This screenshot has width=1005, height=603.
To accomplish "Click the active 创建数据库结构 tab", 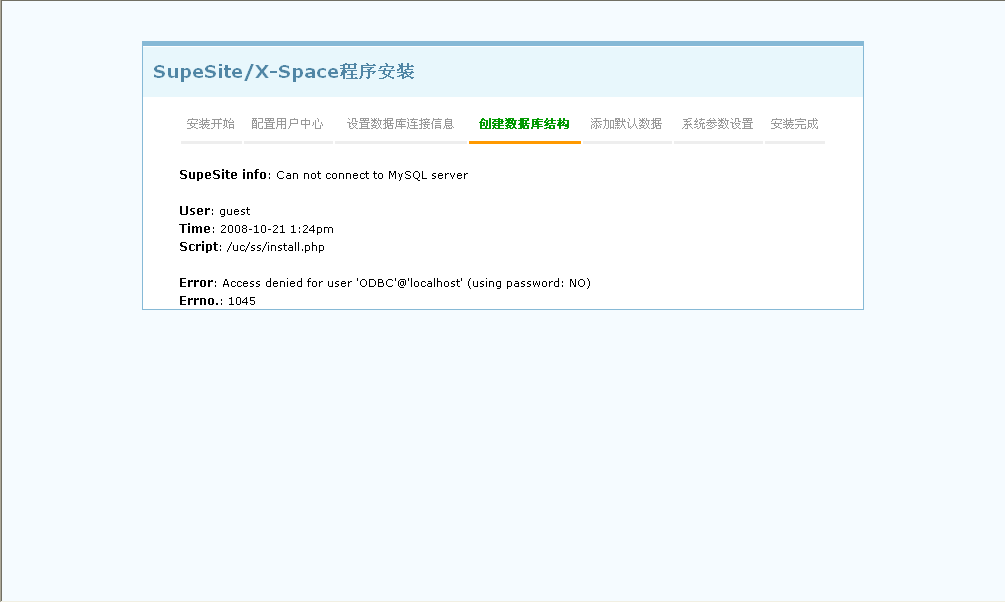I will (x=524, y=124).
